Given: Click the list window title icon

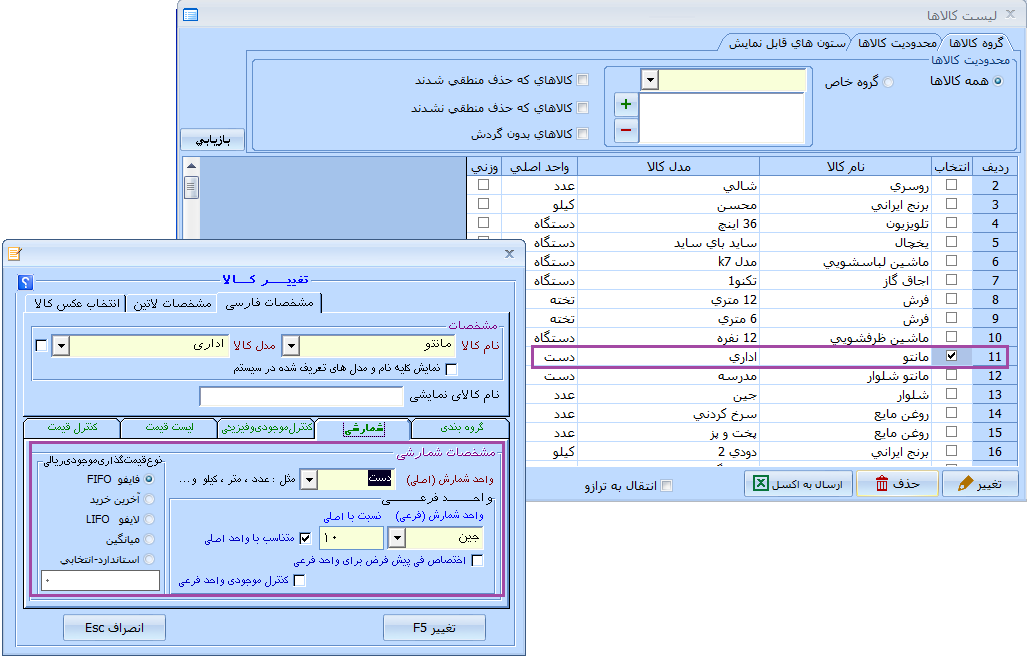Looking at the screenshot, I should click(191, 14).
